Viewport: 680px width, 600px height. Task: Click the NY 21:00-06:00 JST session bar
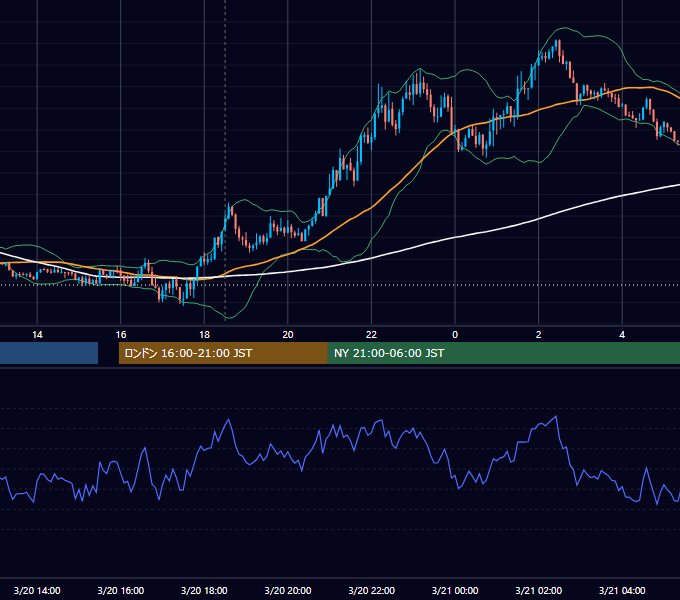click(x=503, y=353)
